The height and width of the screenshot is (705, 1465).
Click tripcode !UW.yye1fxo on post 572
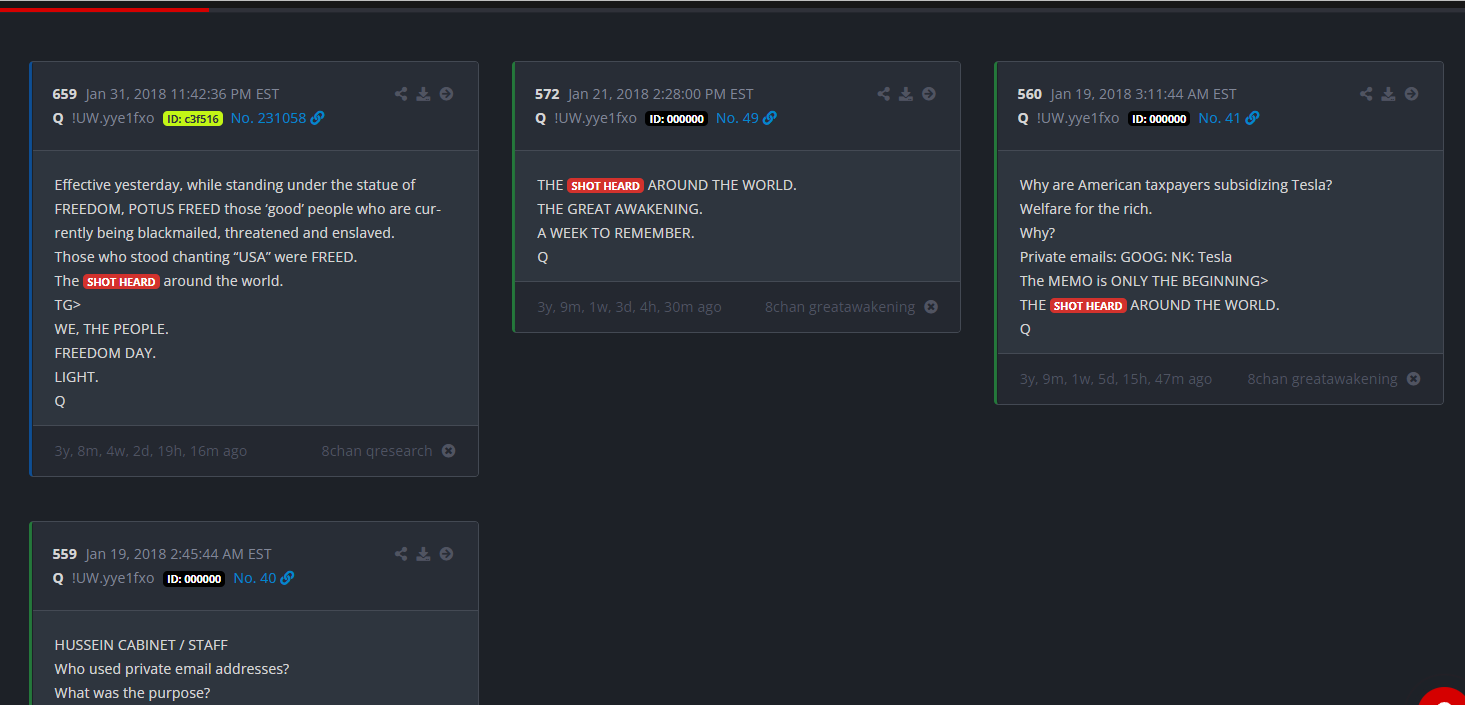[595, 118]
